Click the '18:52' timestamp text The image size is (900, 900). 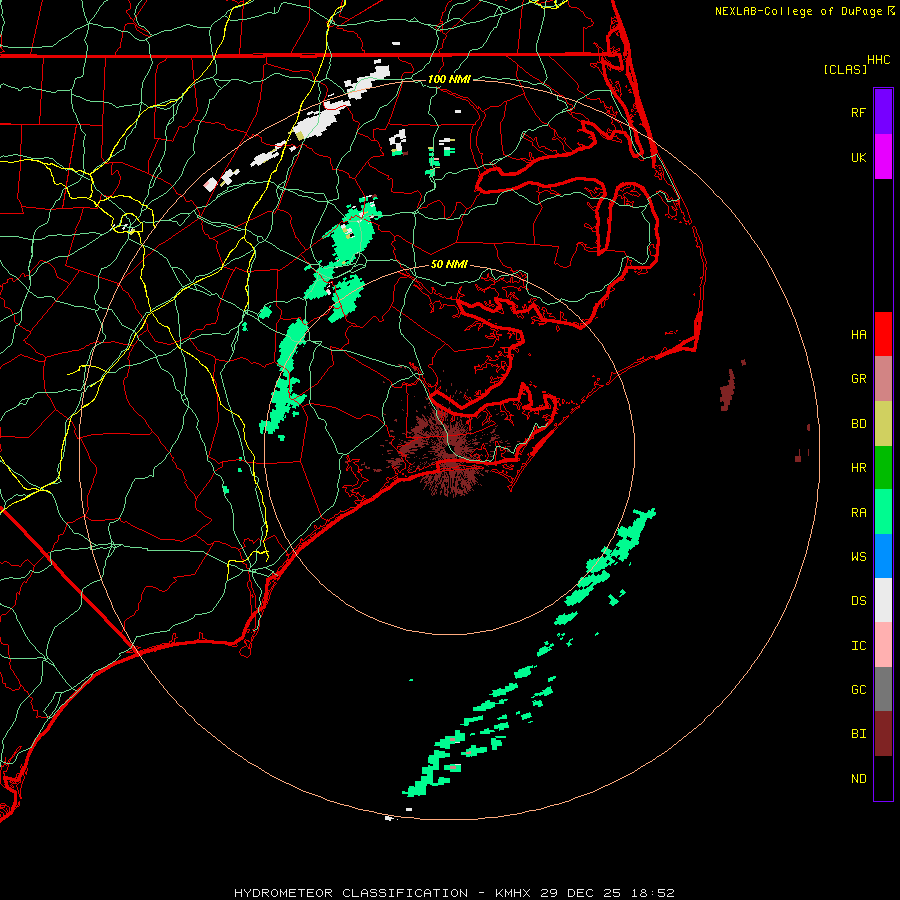click(x=653, y=893)
